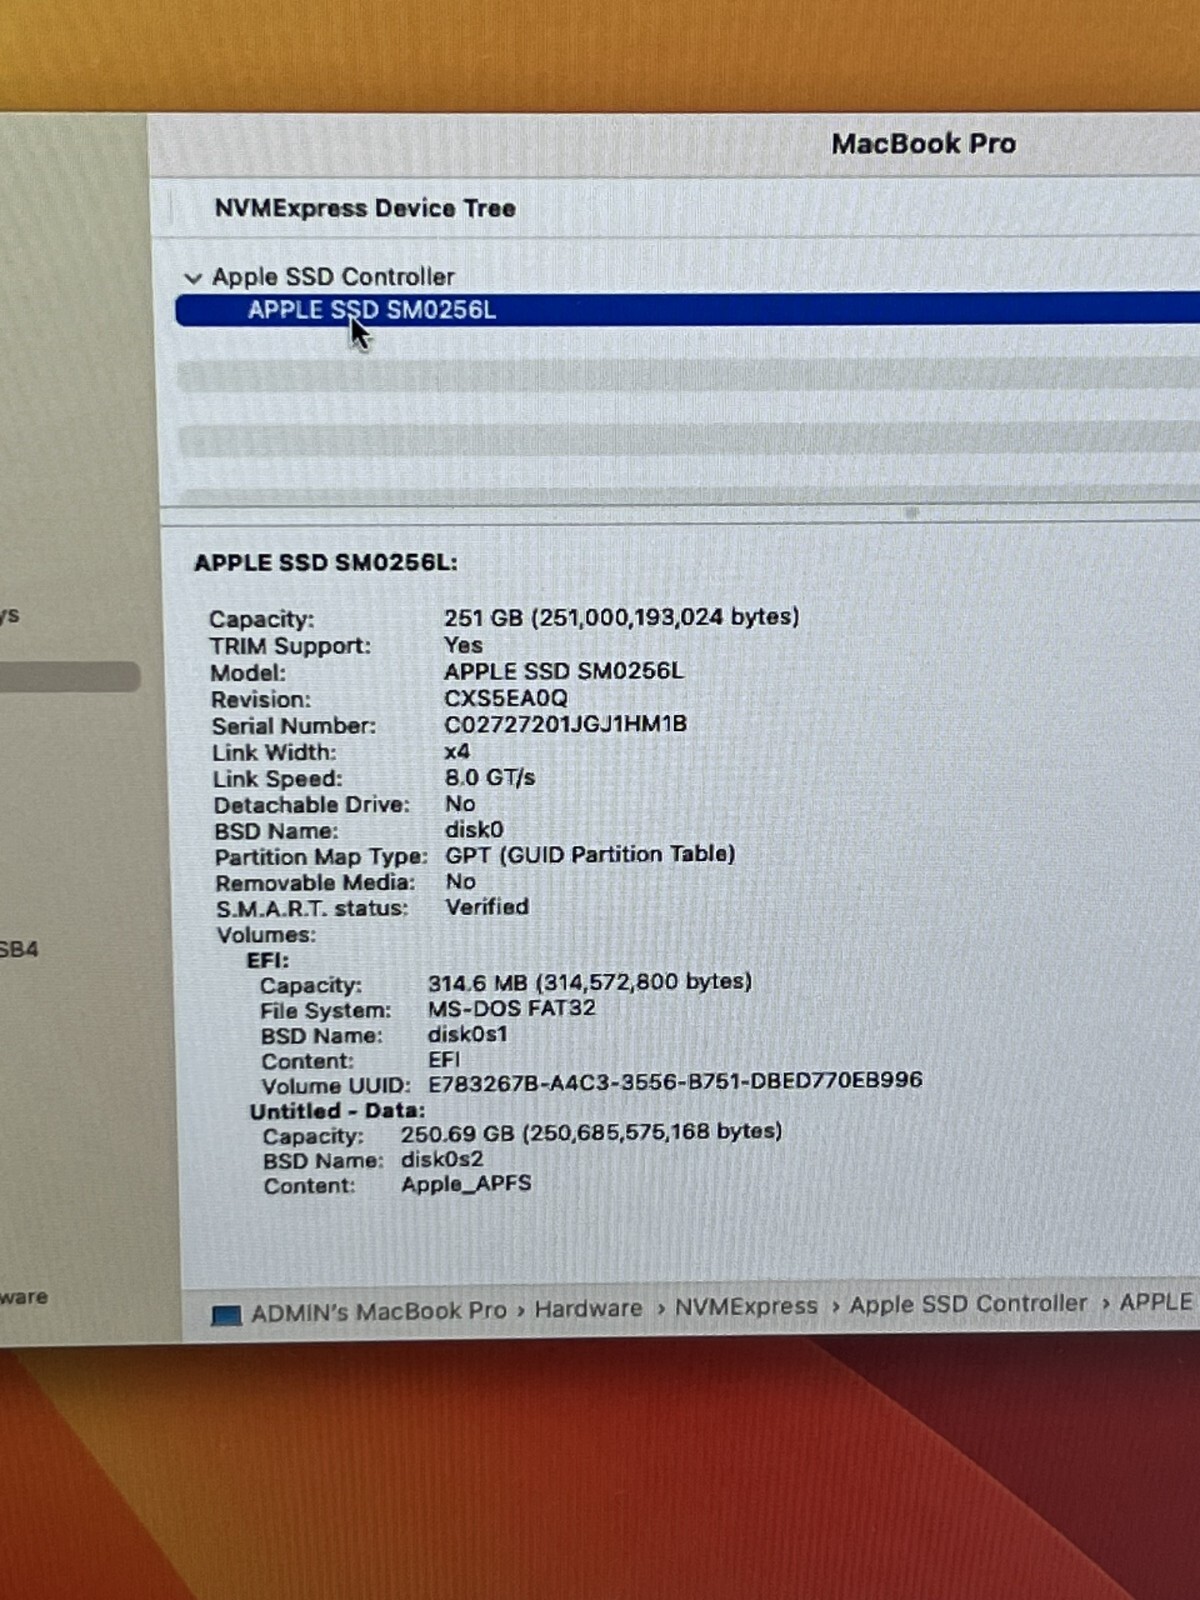Viewport: 1200px width, 1600px height.
Task: Go to NVMExpress in the path bar
Action: point(746,1307)
